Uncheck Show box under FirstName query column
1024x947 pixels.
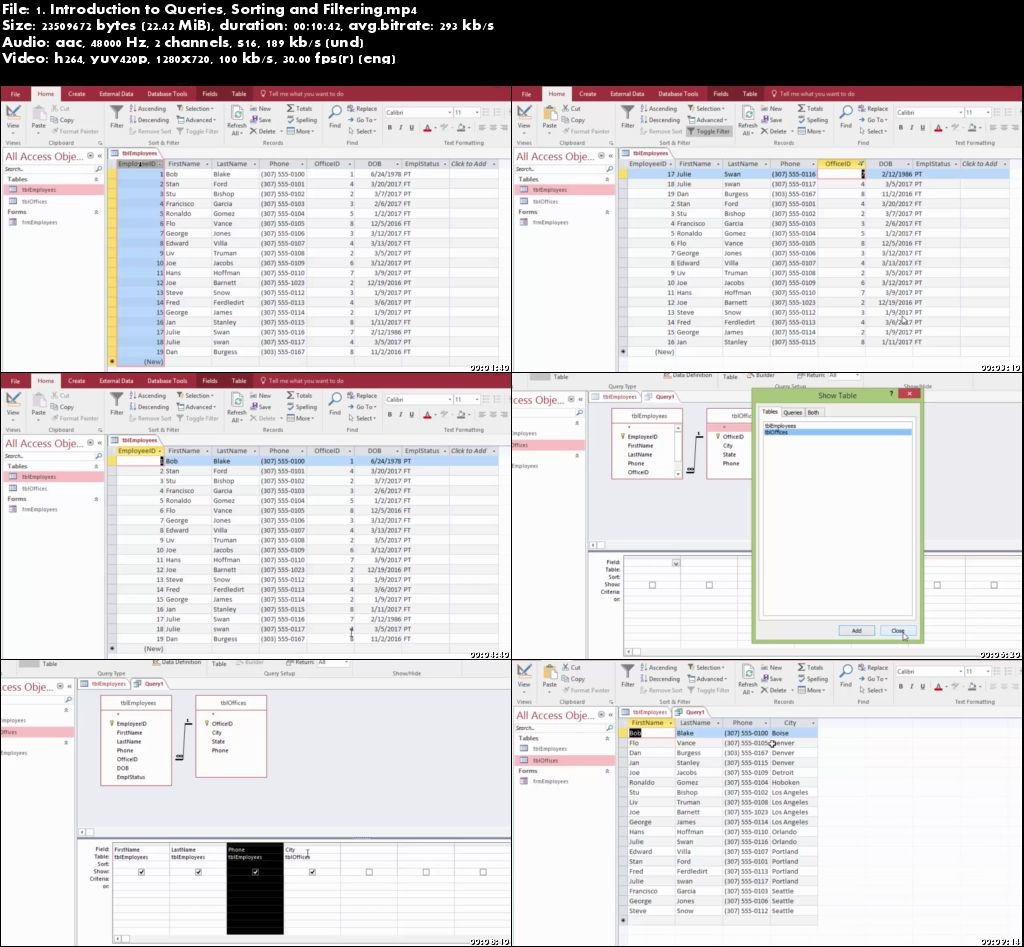click(x=141, y=872)
